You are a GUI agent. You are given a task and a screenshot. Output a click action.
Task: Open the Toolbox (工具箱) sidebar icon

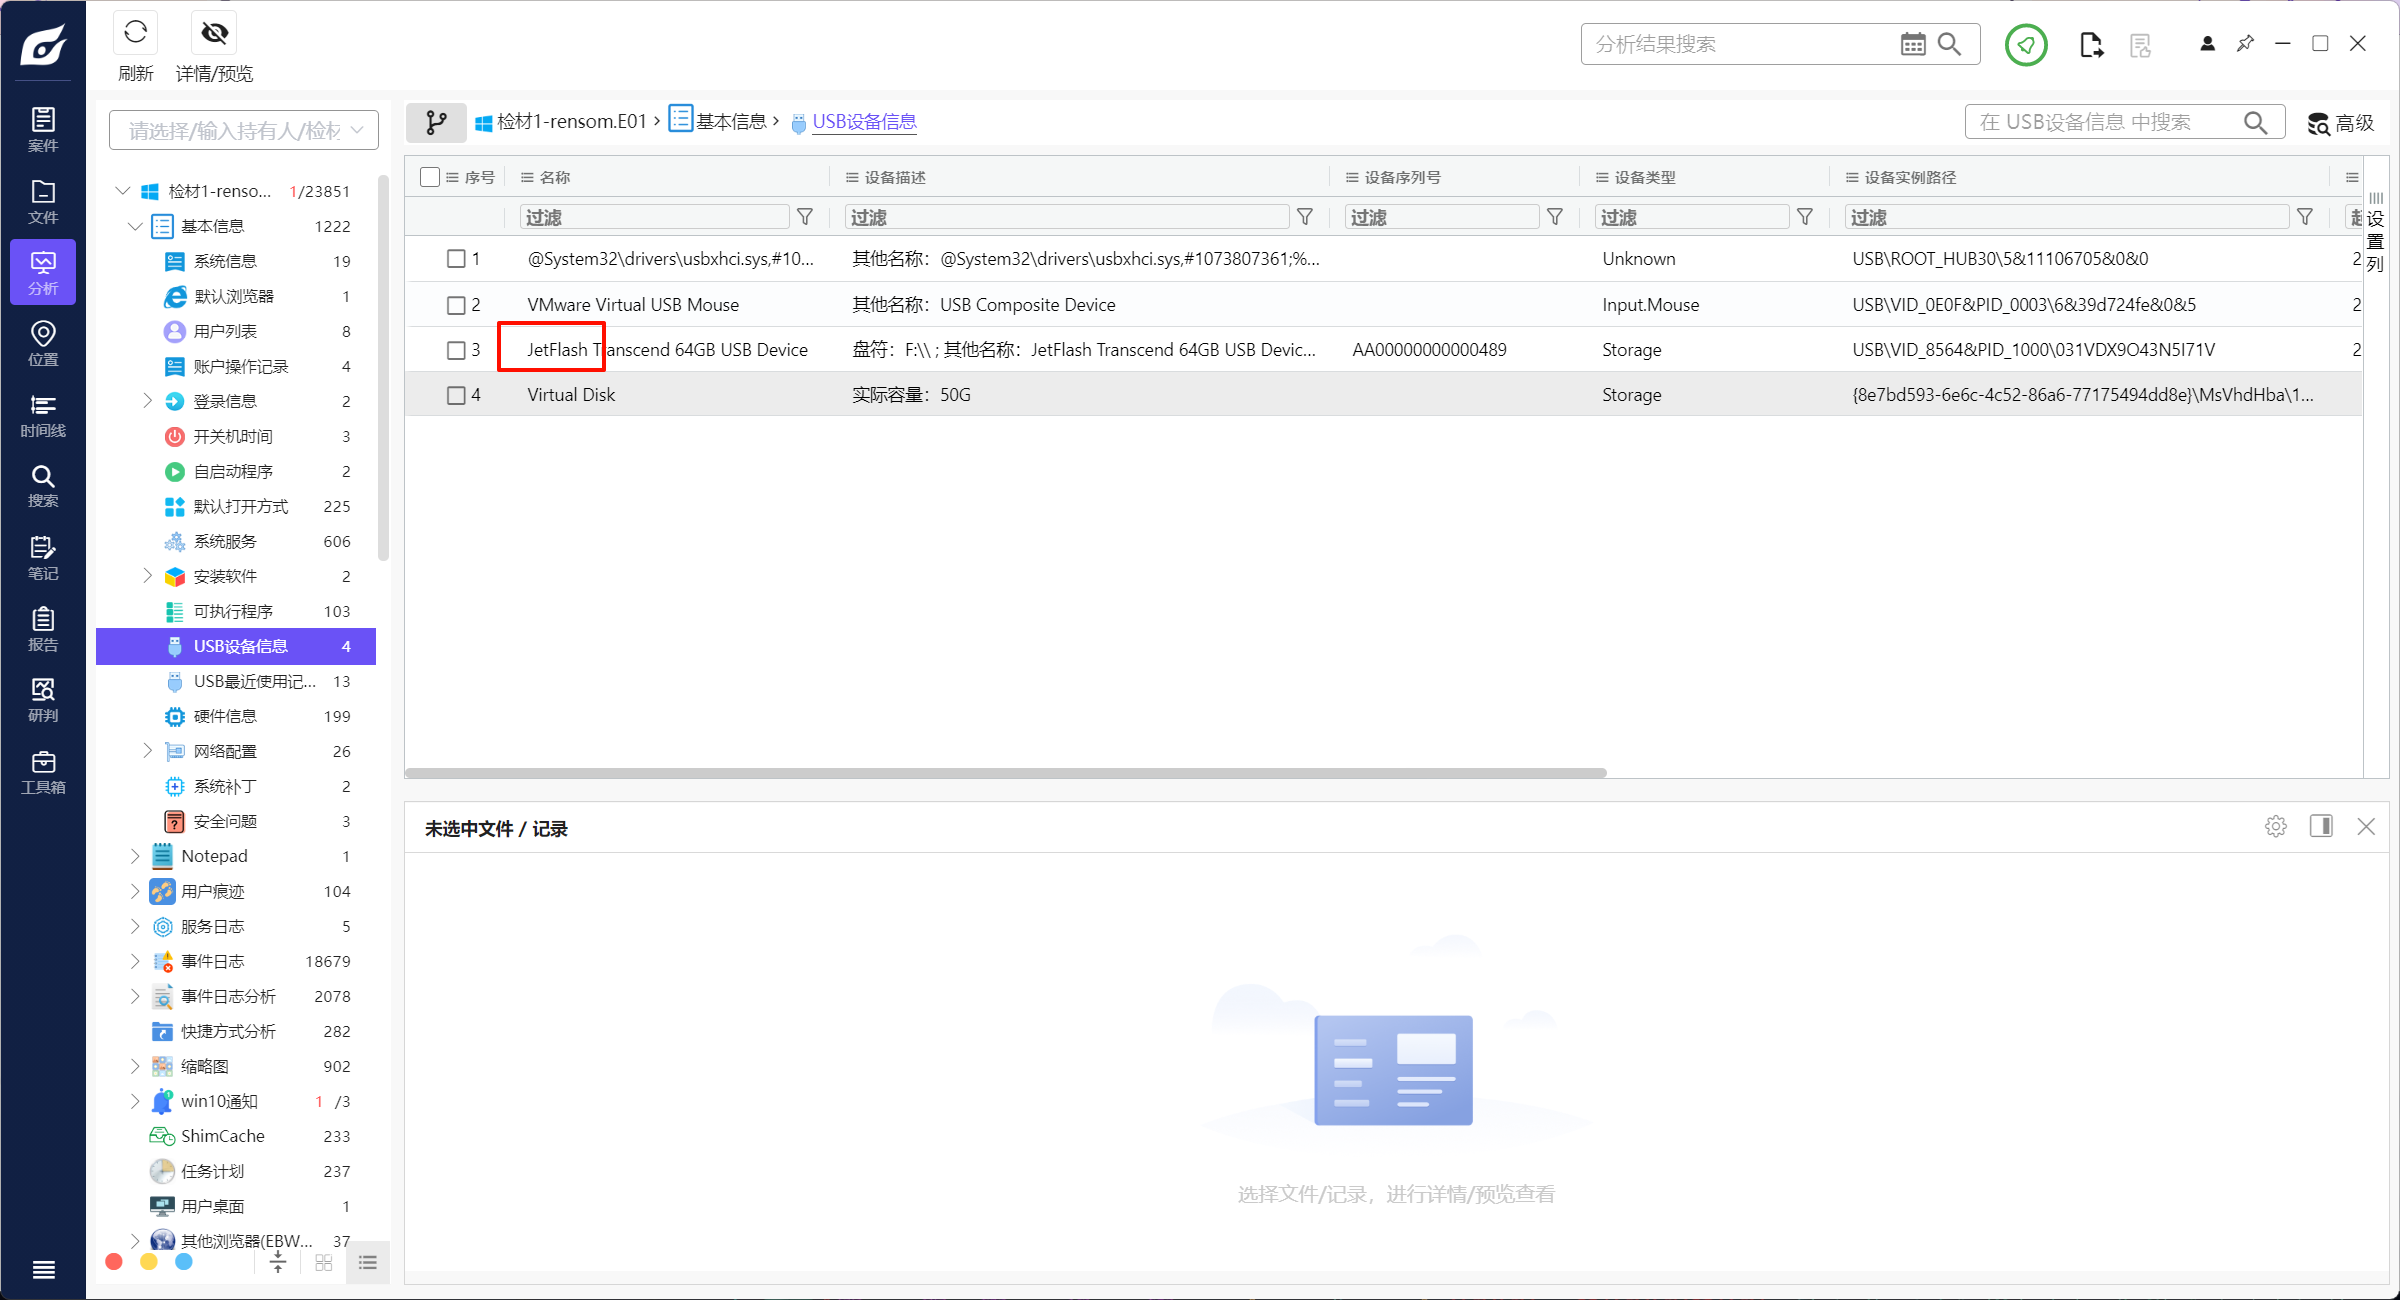click(x=43, y=772)
